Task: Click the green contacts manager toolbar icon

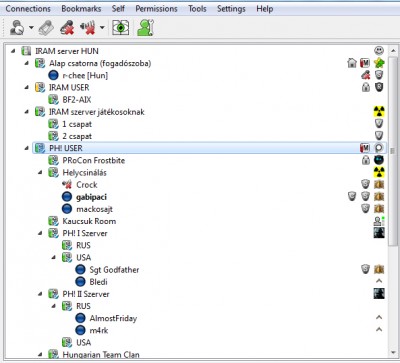Action: (x=145, y=28)
